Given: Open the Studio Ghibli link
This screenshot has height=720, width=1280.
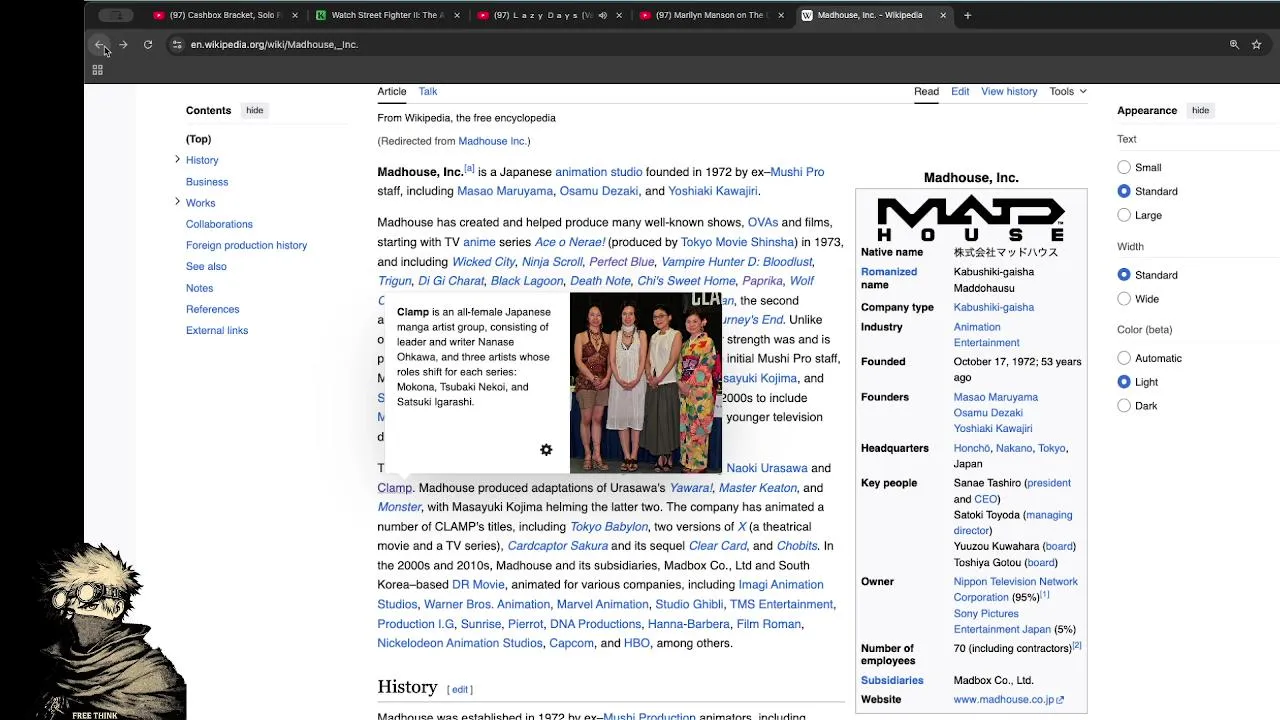Looking at the screenshot, I should pyautogui.click(x=689, y=604).
